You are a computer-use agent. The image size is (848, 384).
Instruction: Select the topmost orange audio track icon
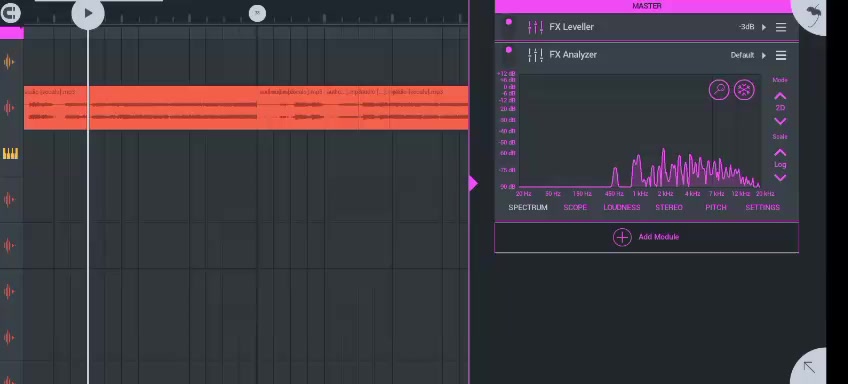tap(9, 62)
